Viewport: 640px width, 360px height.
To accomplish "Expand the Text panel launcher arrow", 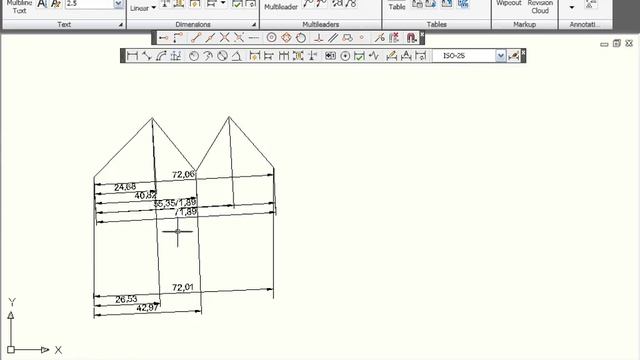I will pos(121,25).
